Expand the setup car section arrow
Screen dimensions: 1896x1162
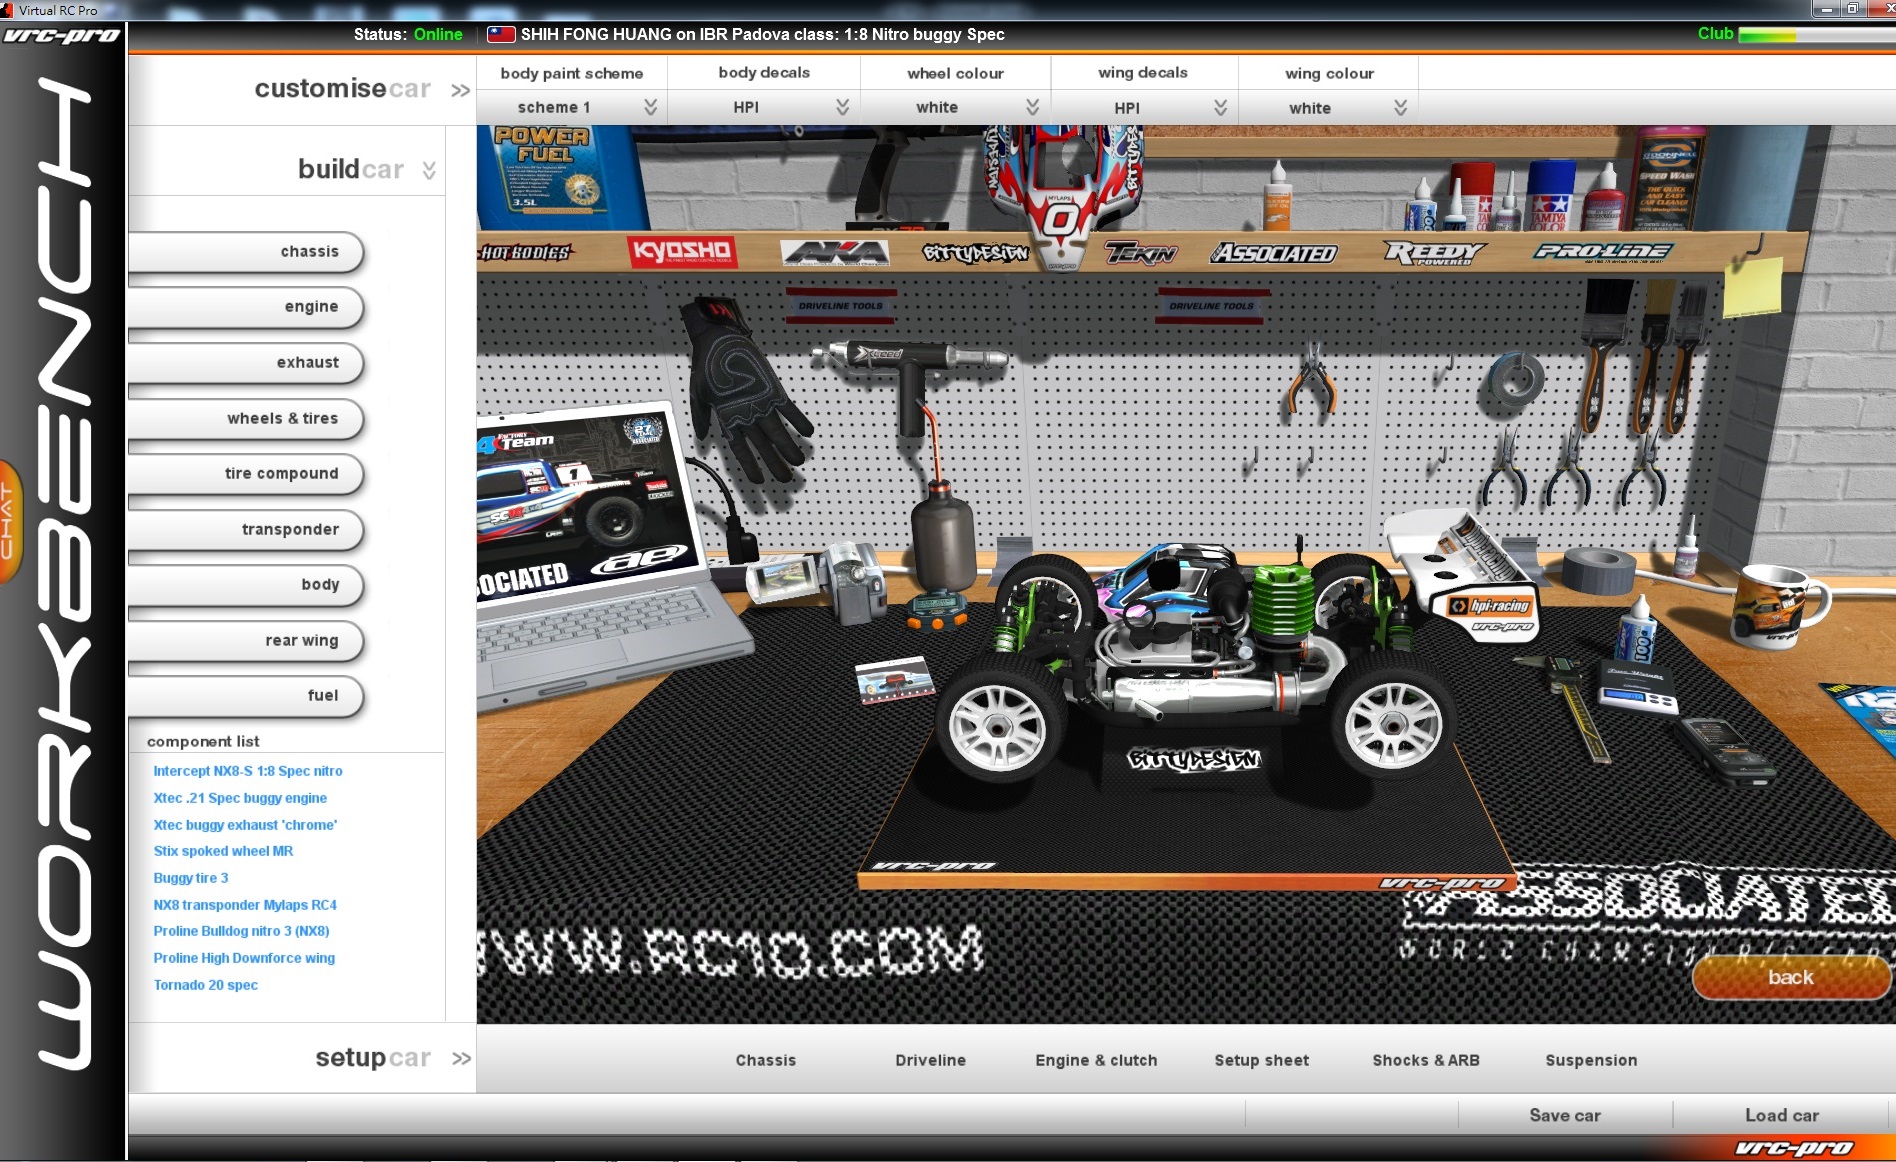pyautogui.click(x=461, y=1059)
